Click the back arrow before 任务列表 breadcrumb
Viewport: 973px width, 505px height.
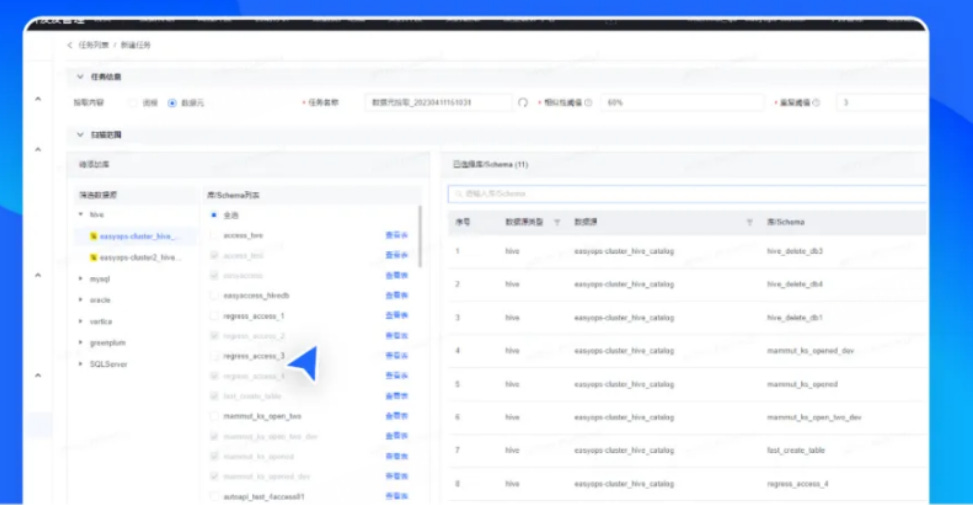point(70,45)
